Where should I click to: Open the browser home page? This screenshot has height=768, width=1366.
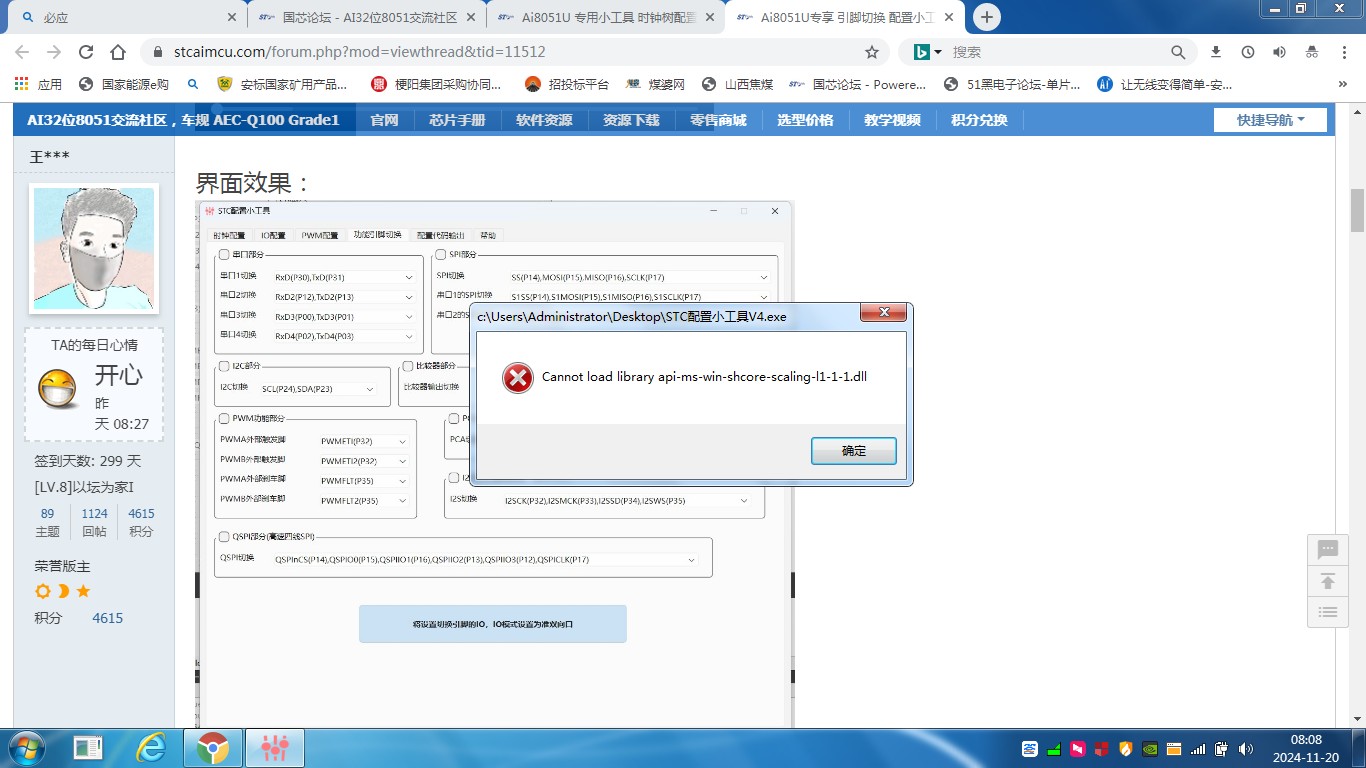(x=118, y=52)
